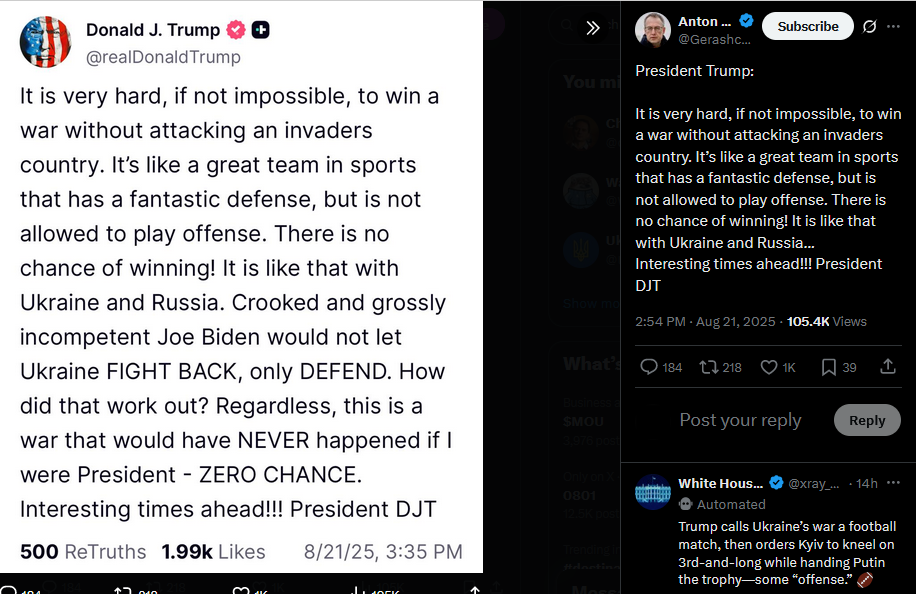Collapse image panel with double-chevron icon
Image resolution: width=916 pixels, height=594 pixels.
pos(592,28)
